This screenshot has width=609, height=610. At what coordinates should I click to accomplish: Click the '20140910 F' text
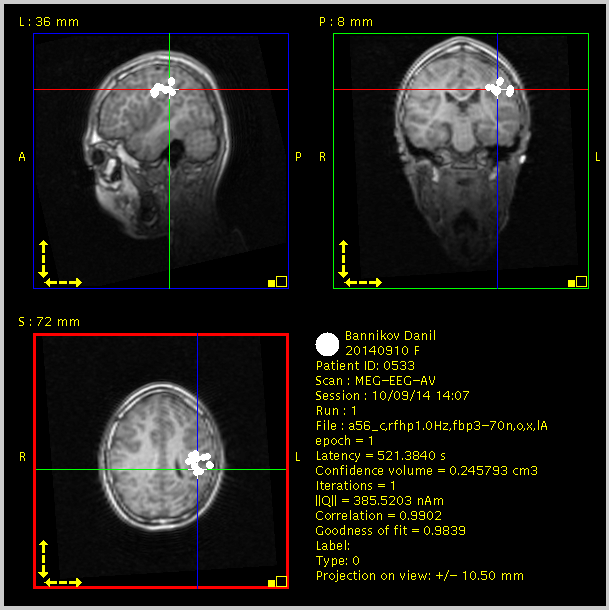[383, 351]
